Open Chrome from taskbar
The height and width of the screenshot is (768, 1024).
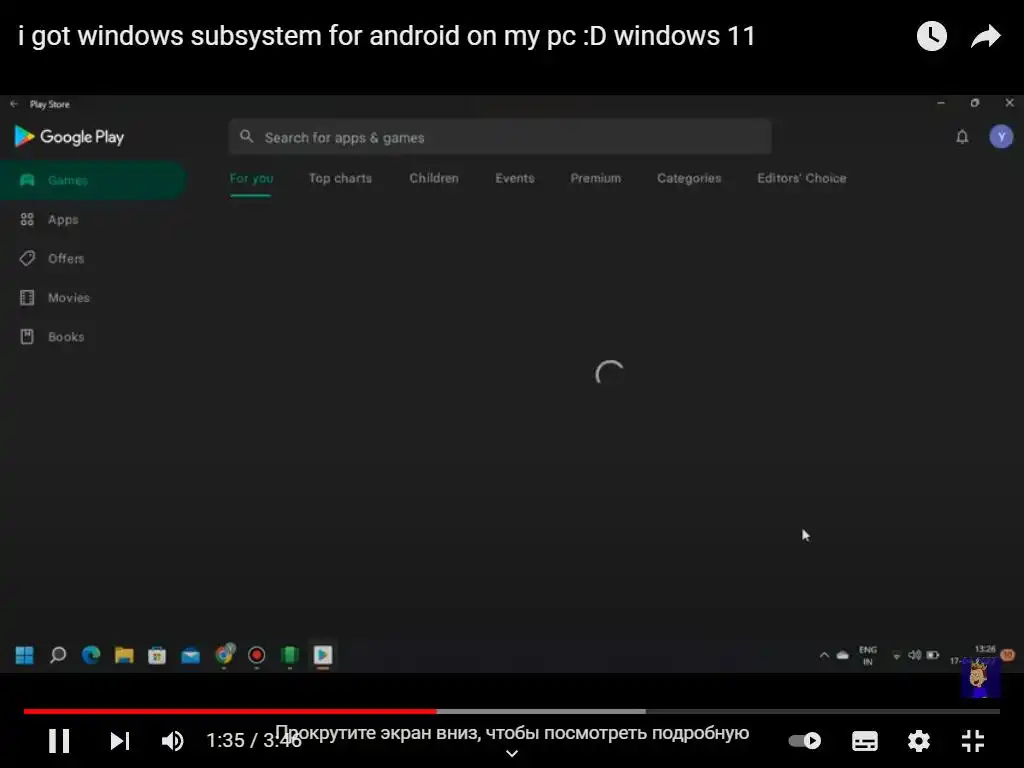pyautogui.click(x=225, y=654)
